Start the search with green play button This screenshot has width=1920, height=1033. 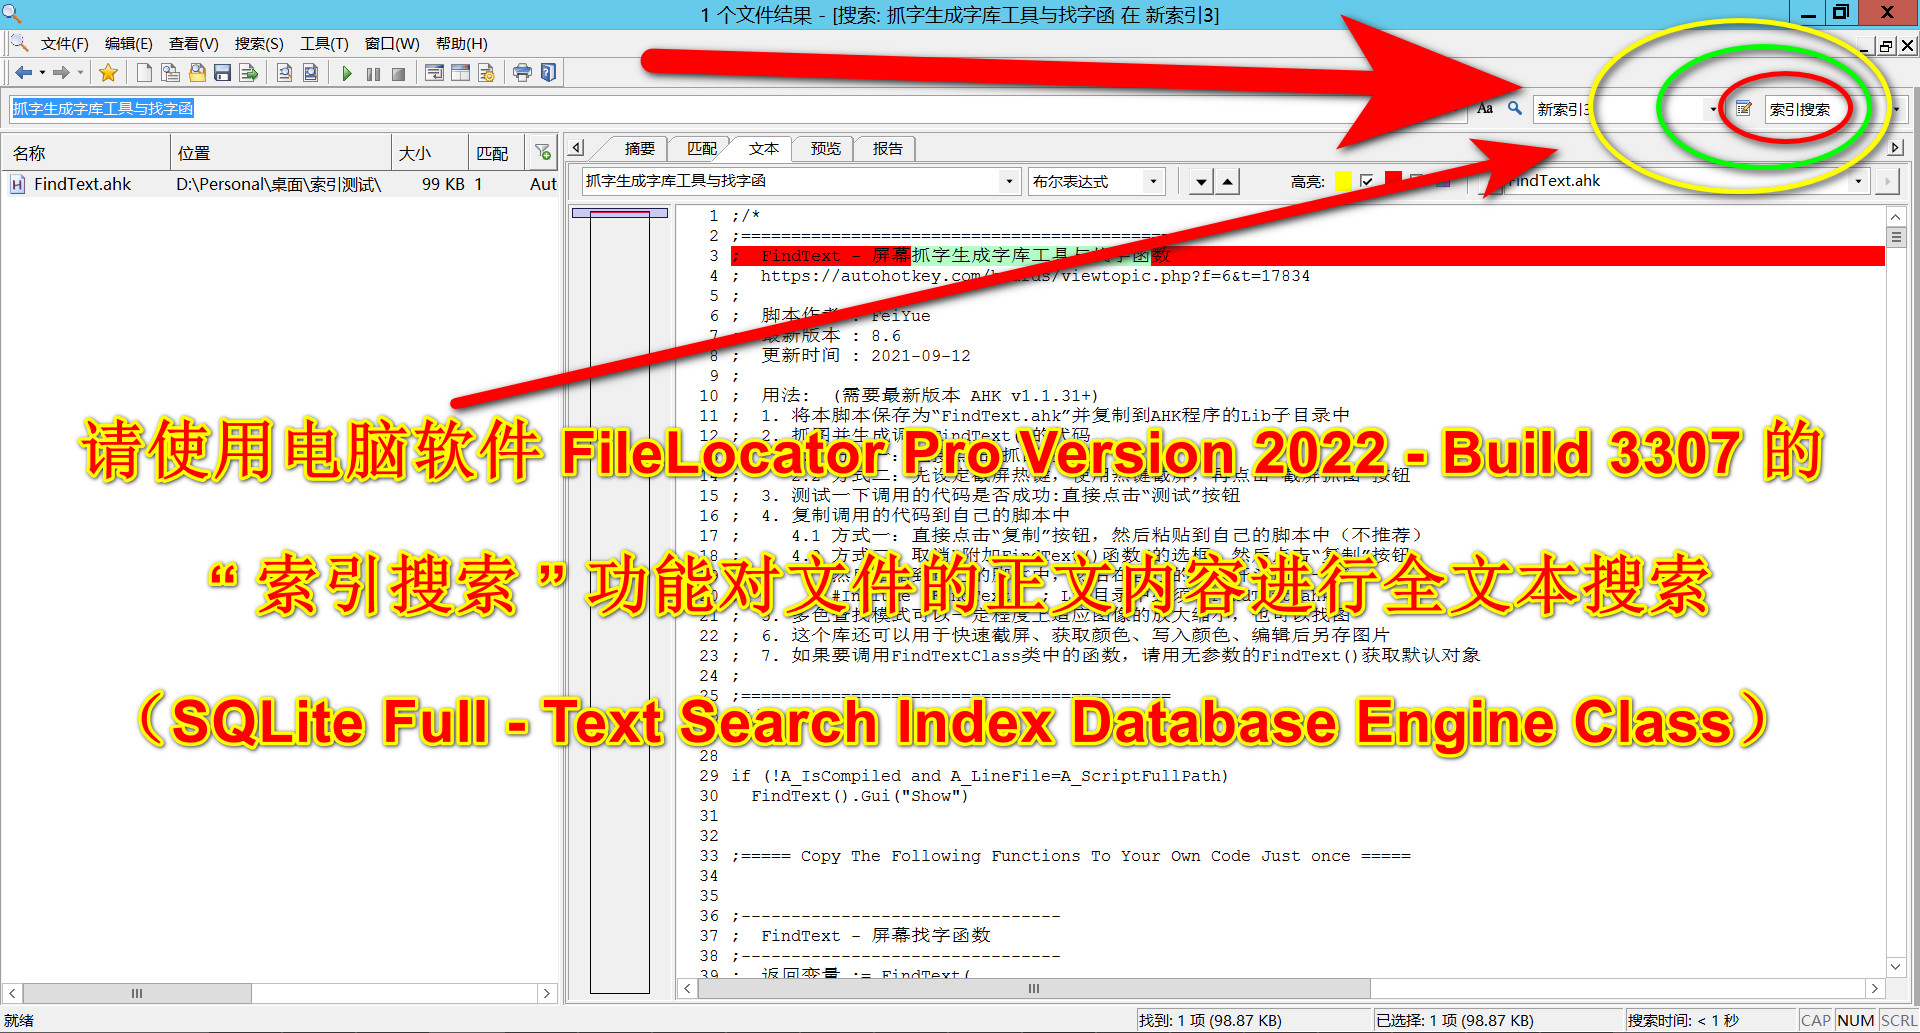[347, 73]
